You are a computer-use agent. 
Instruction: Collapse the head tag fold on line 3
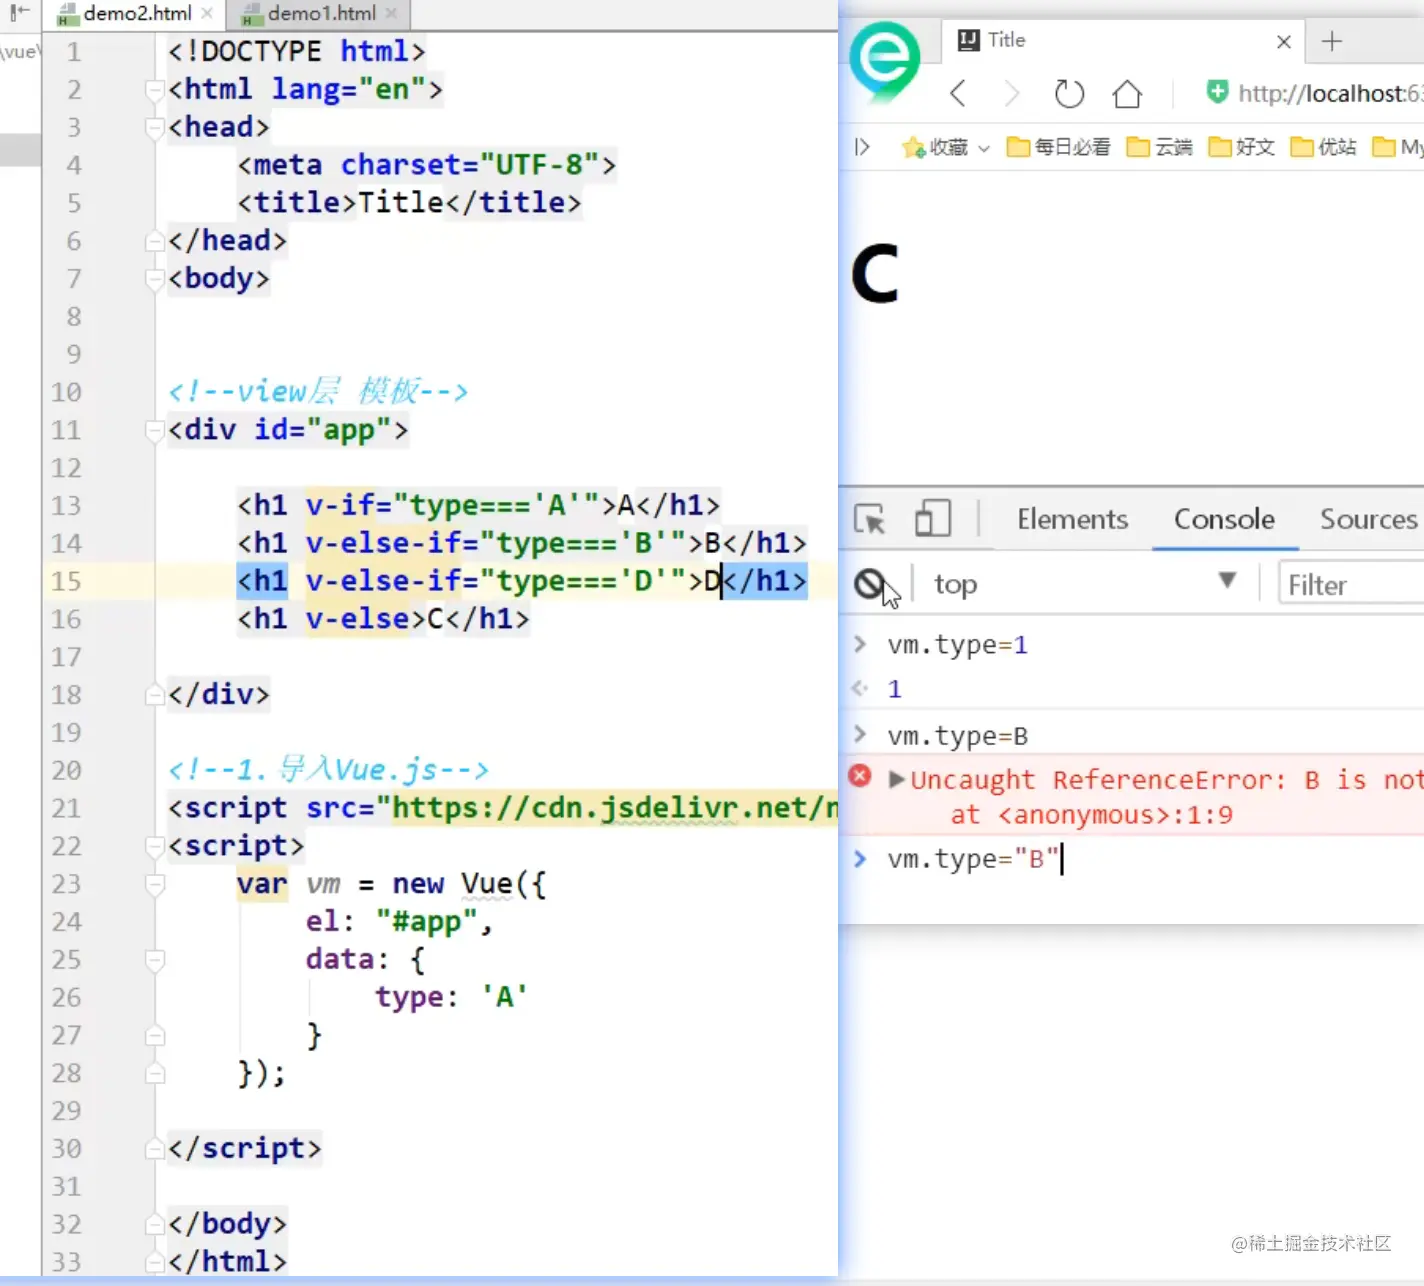(155, 128)
